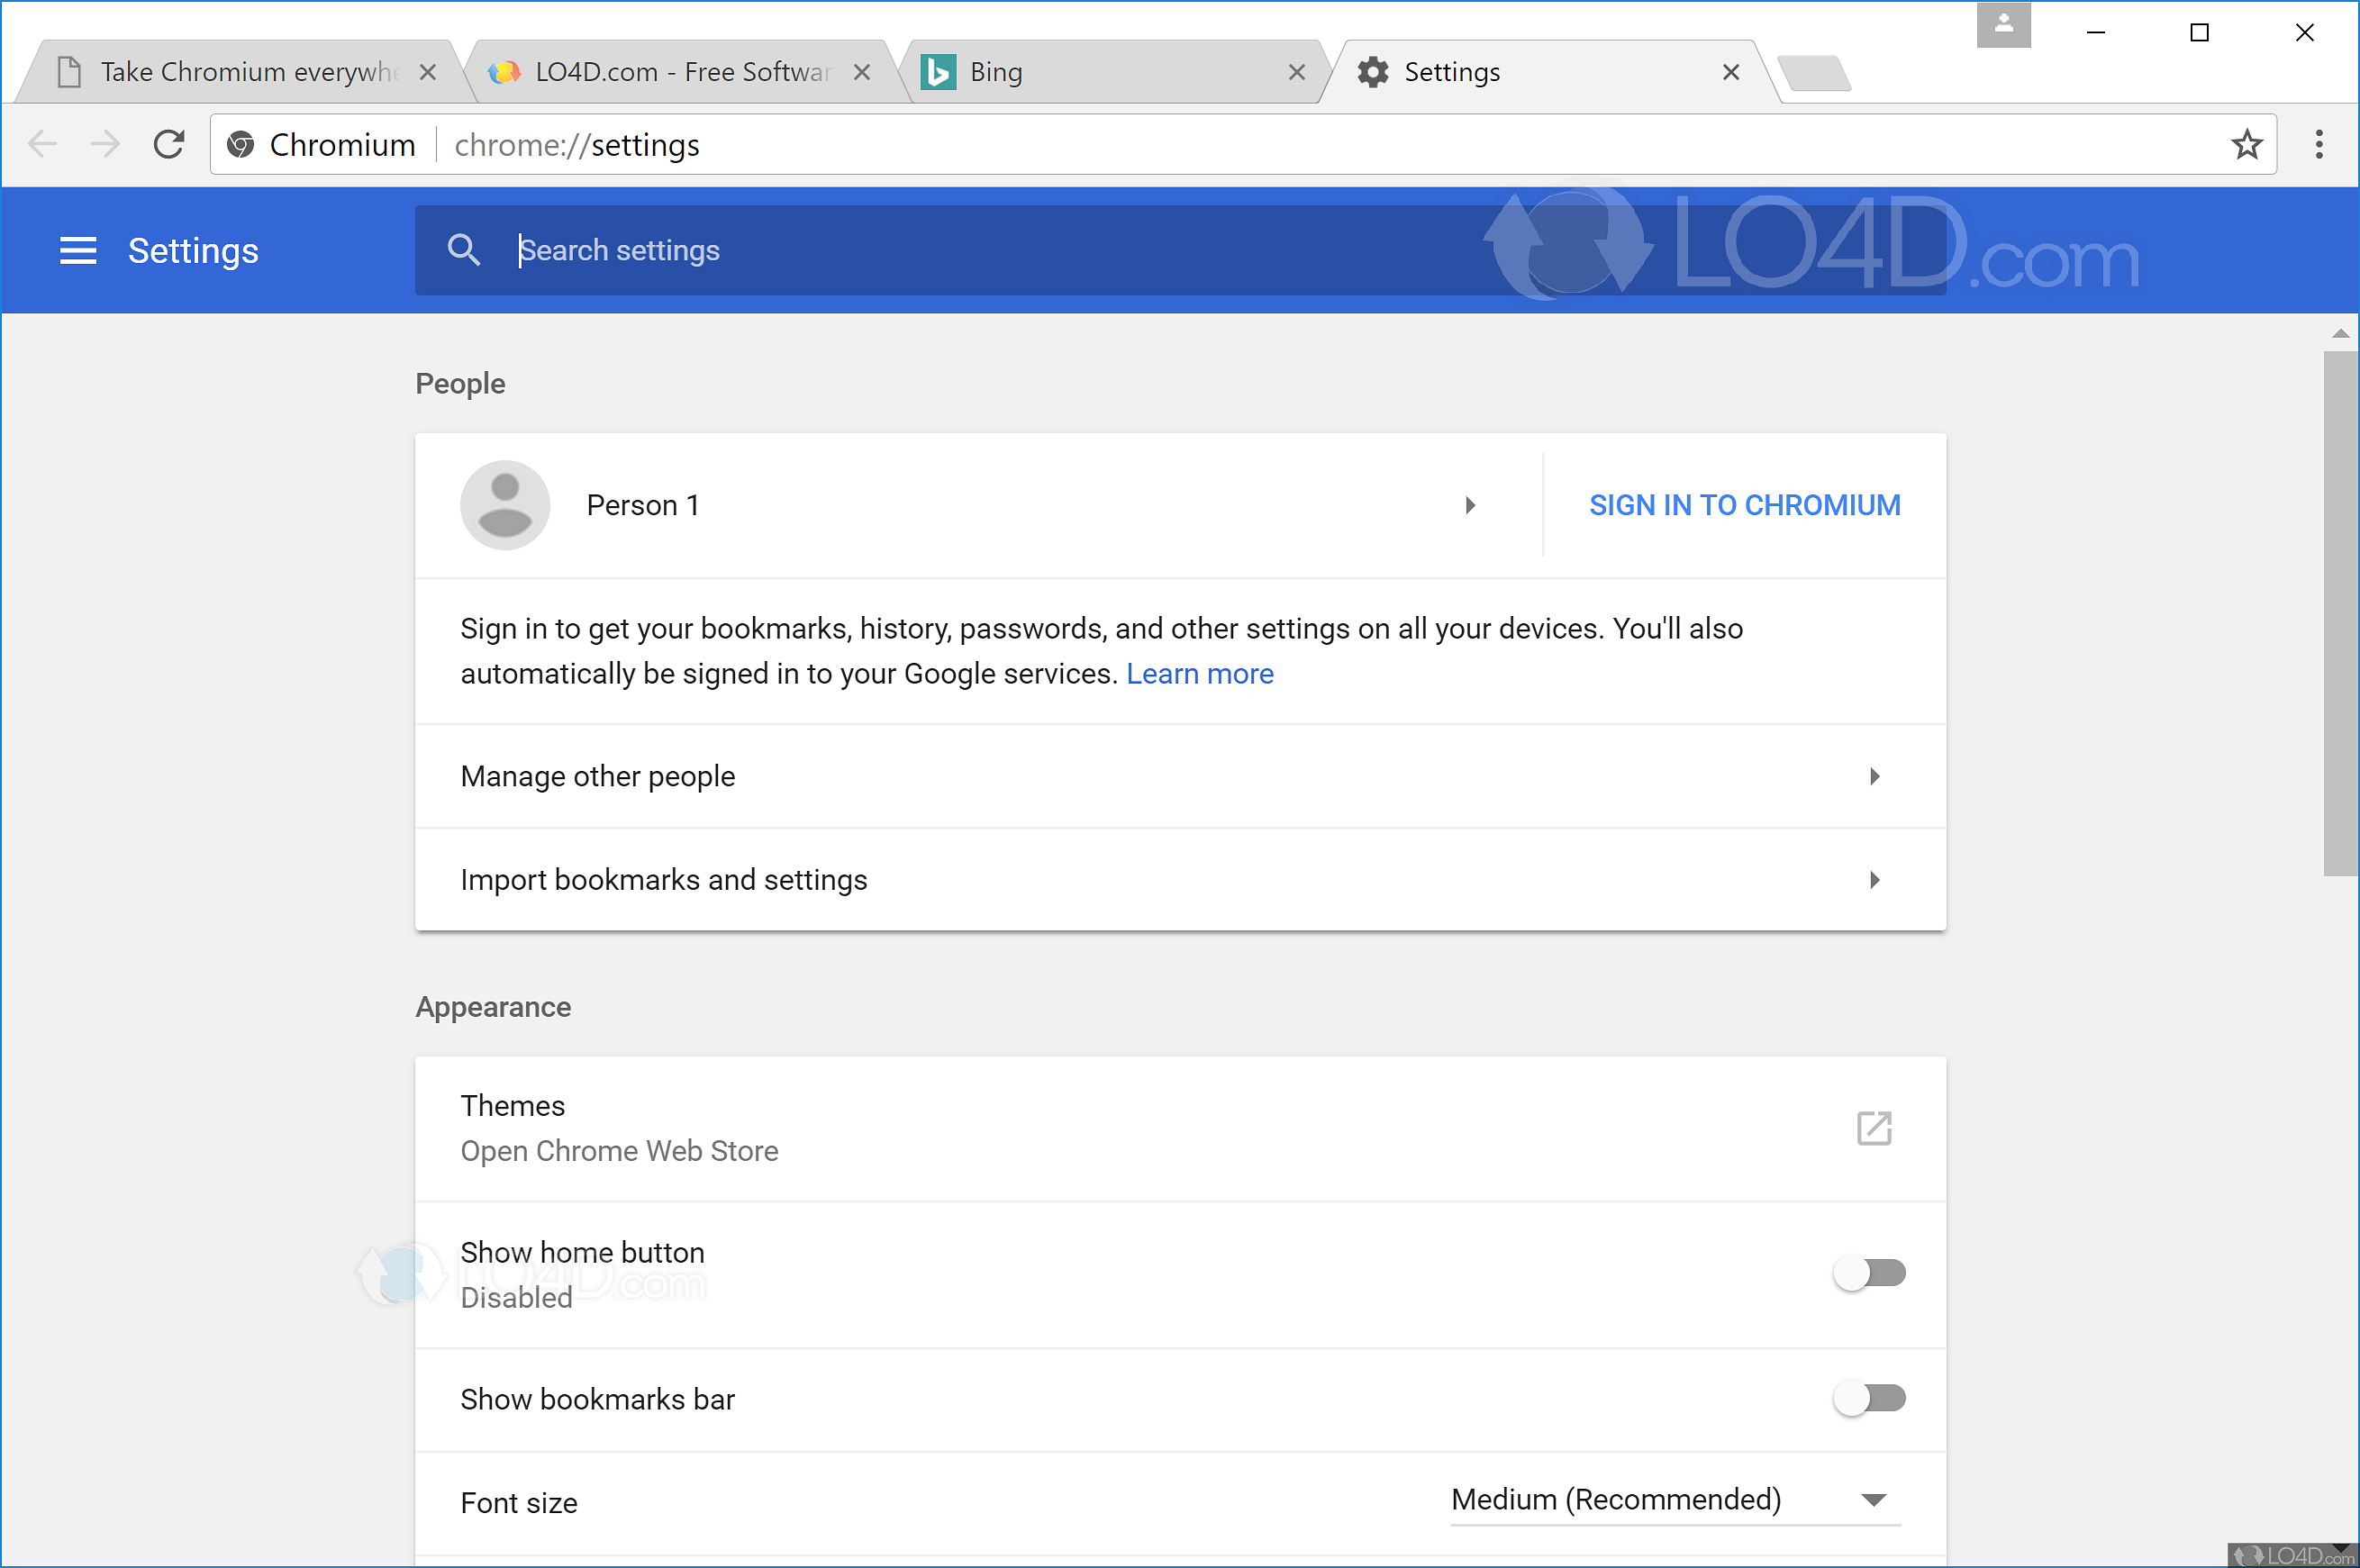Close the Bing tab
This screenshot has width=2360, height=1568.
coord(1296,72)
